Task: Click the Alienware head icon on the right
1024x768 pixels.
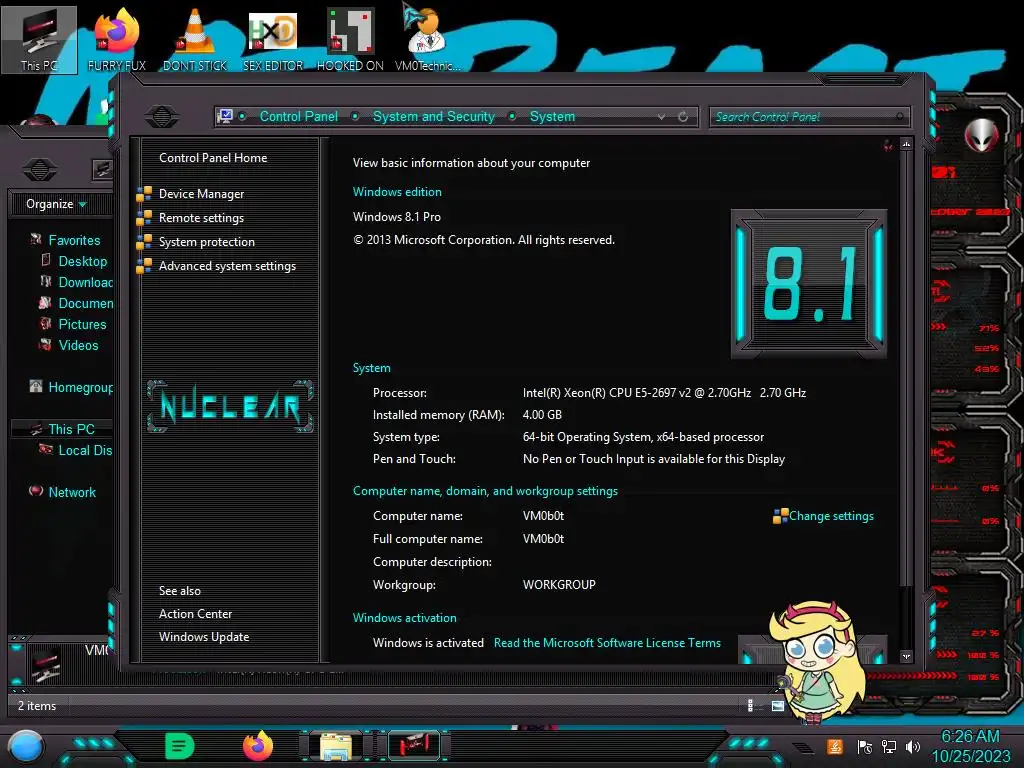Action: [x=982, y=135]
